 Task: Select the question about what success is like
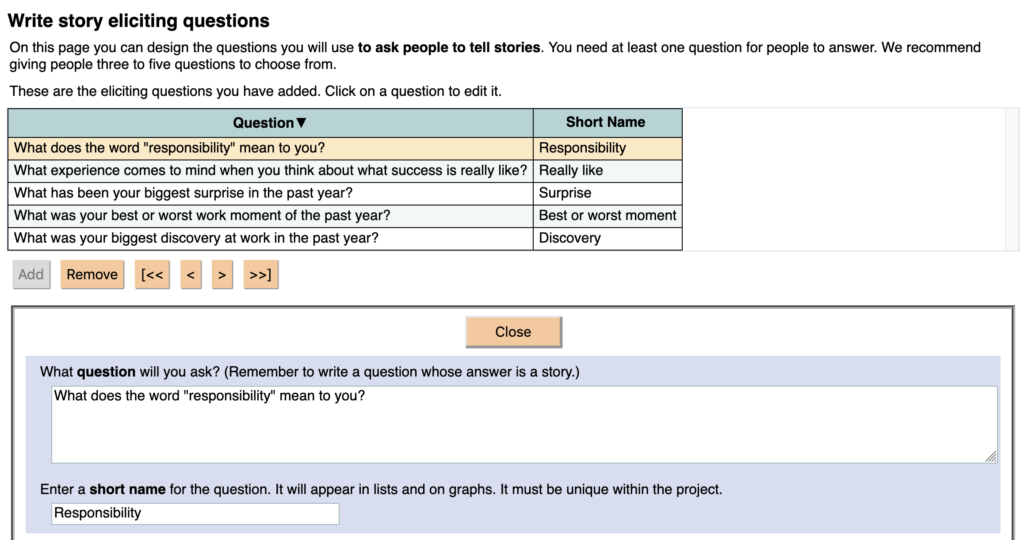click(270, 171)
